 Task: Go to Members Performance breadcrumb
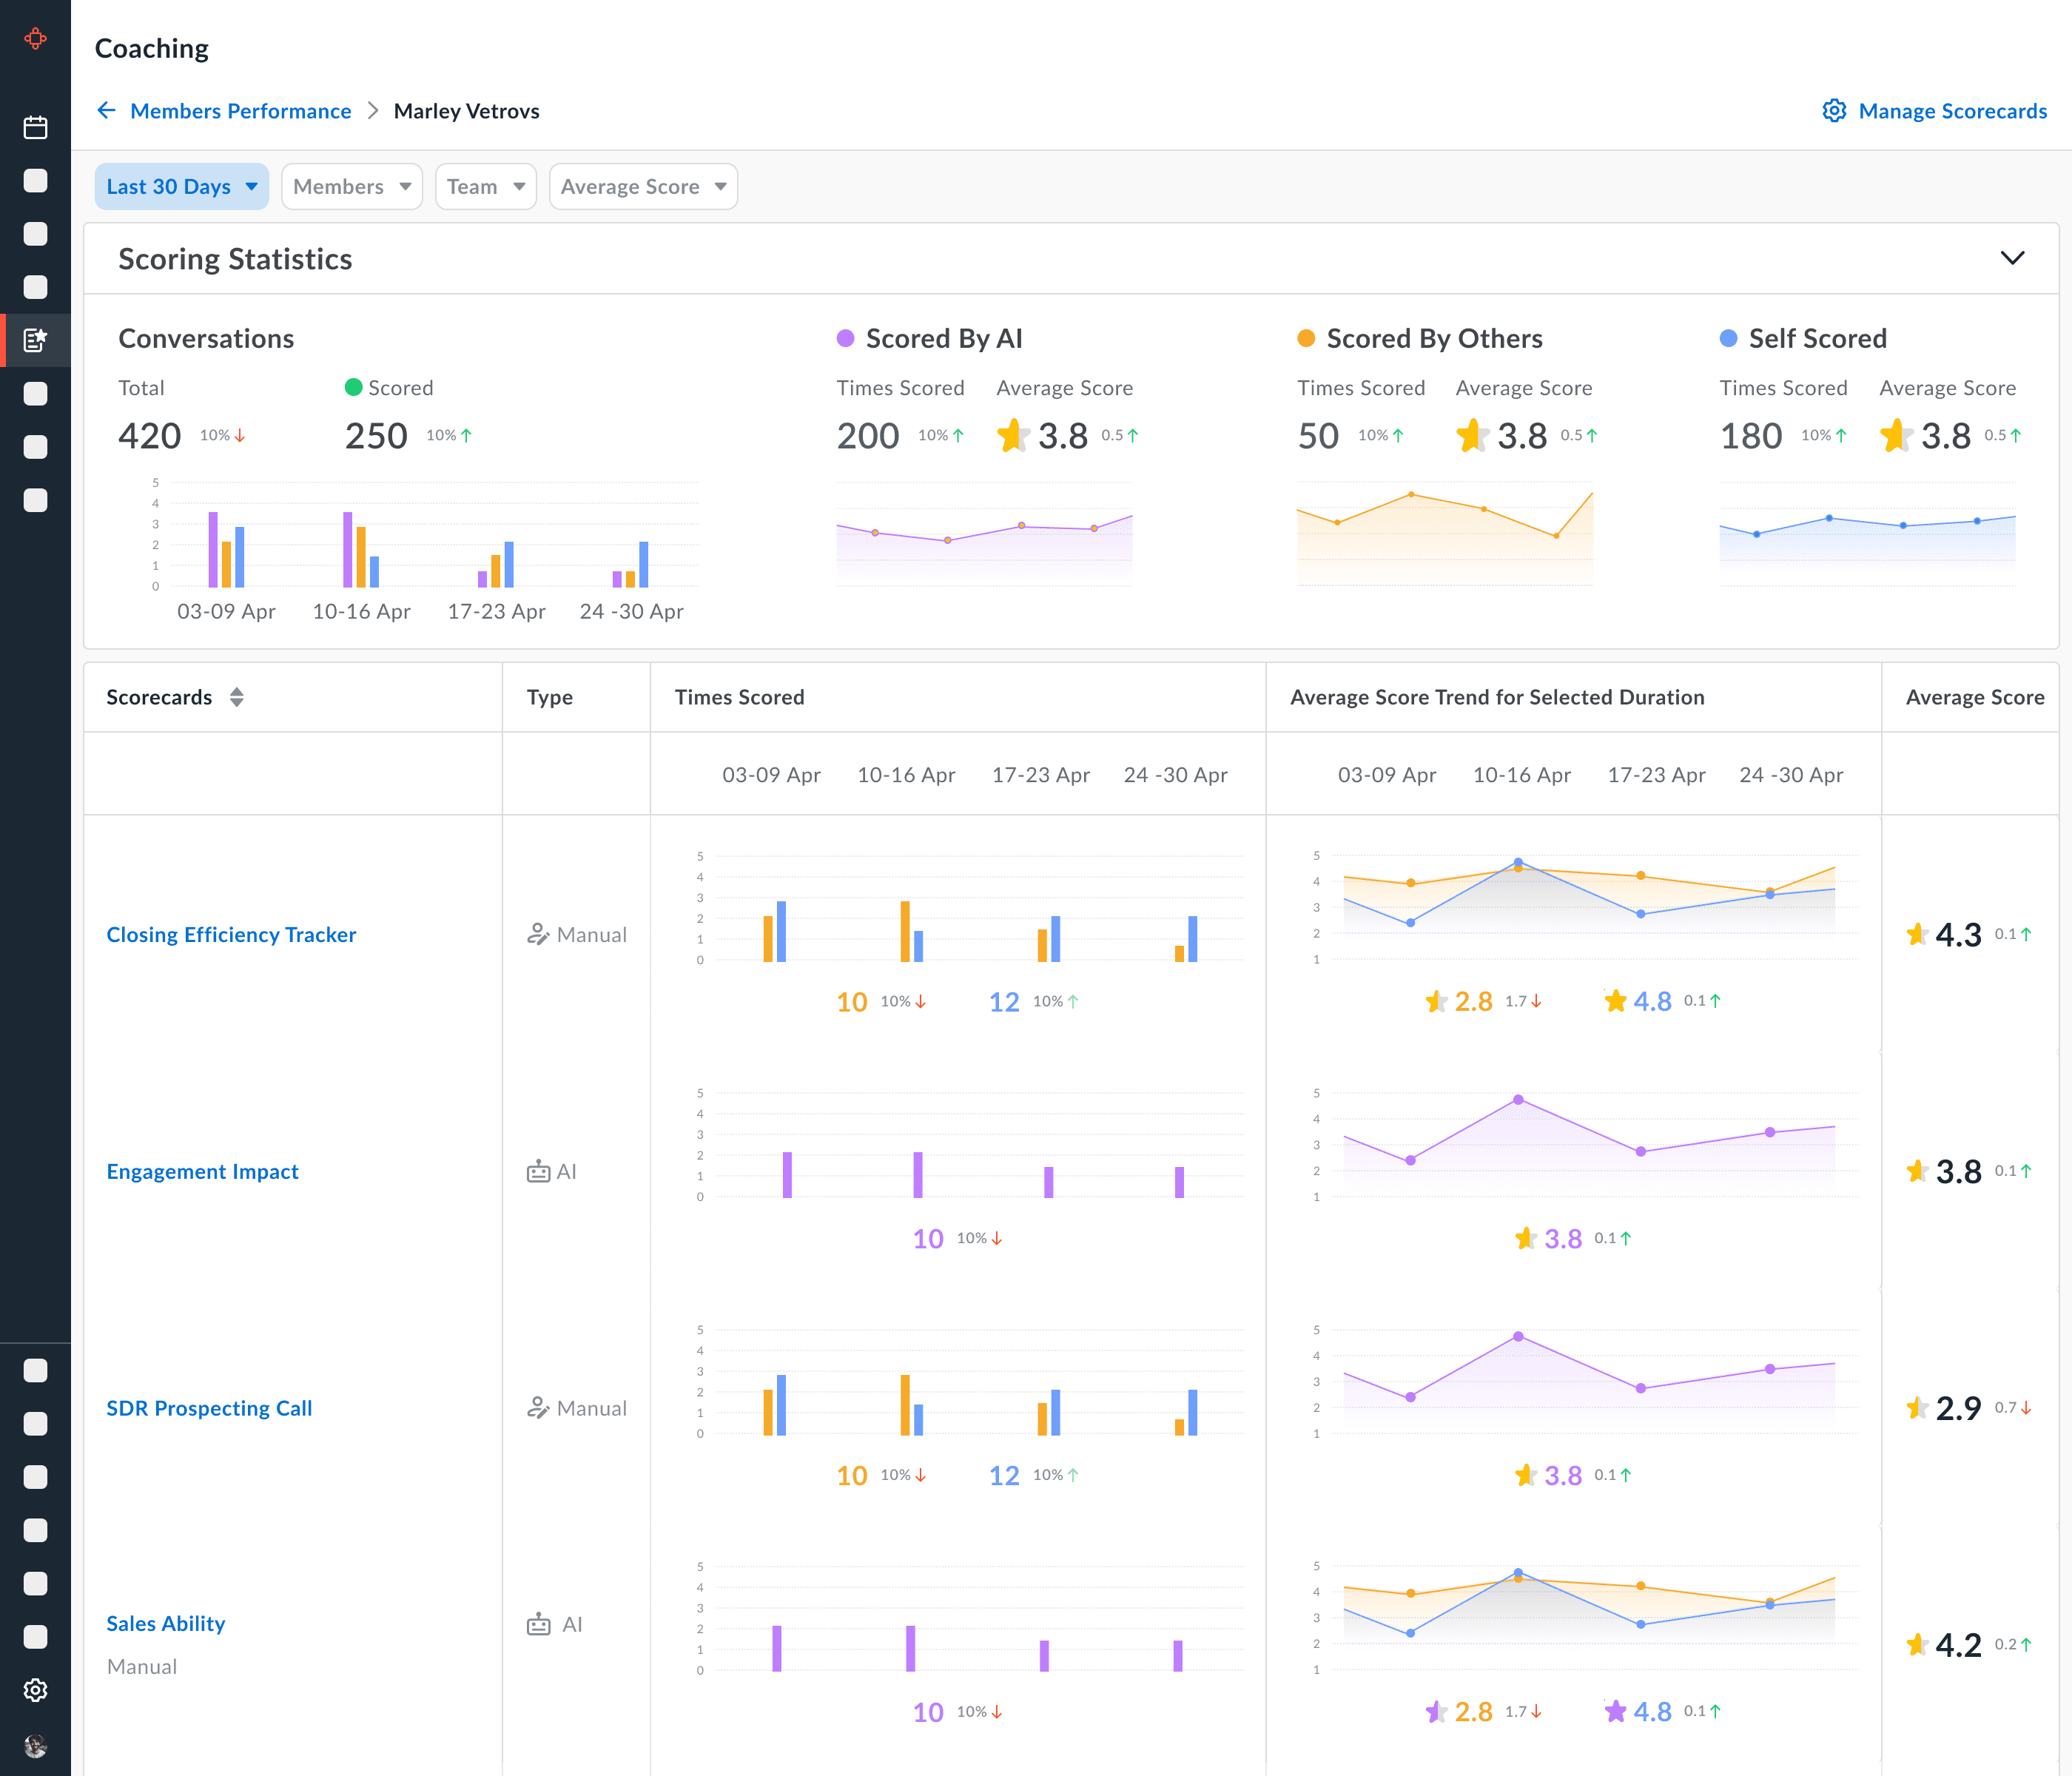tap(240, 110)
